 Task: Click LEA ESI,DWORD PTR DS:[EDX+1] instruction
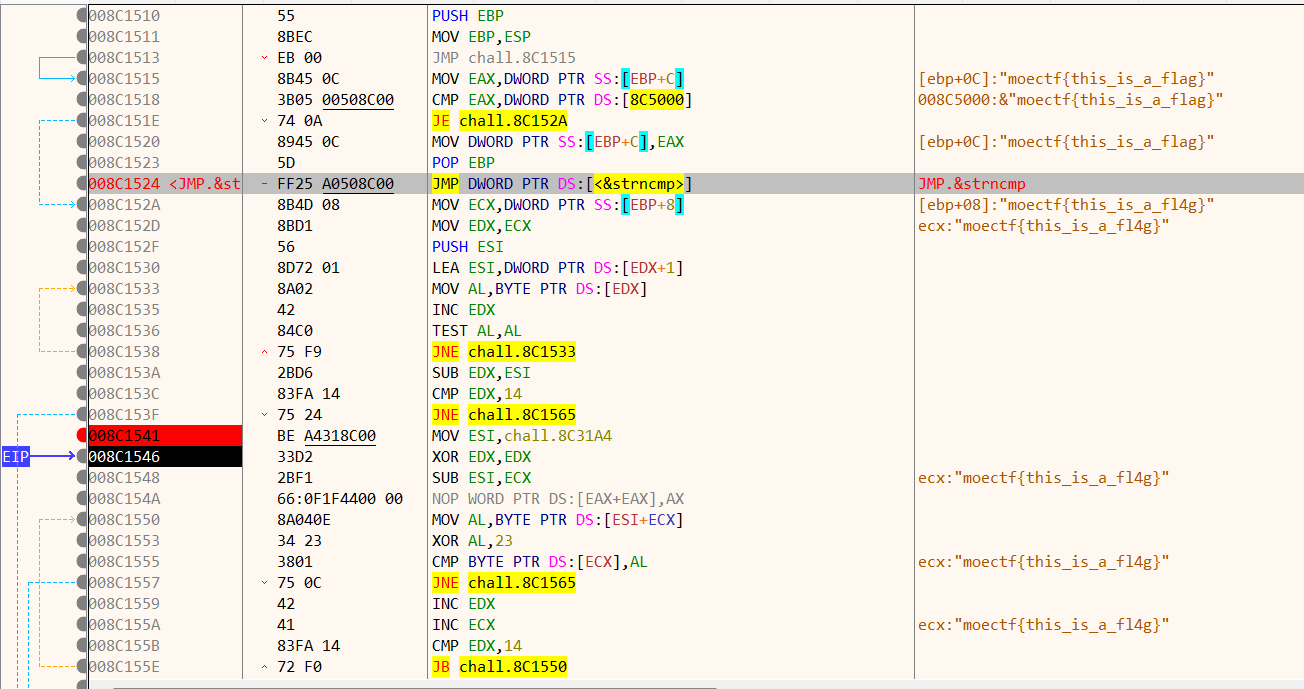(x=558, y=268)
